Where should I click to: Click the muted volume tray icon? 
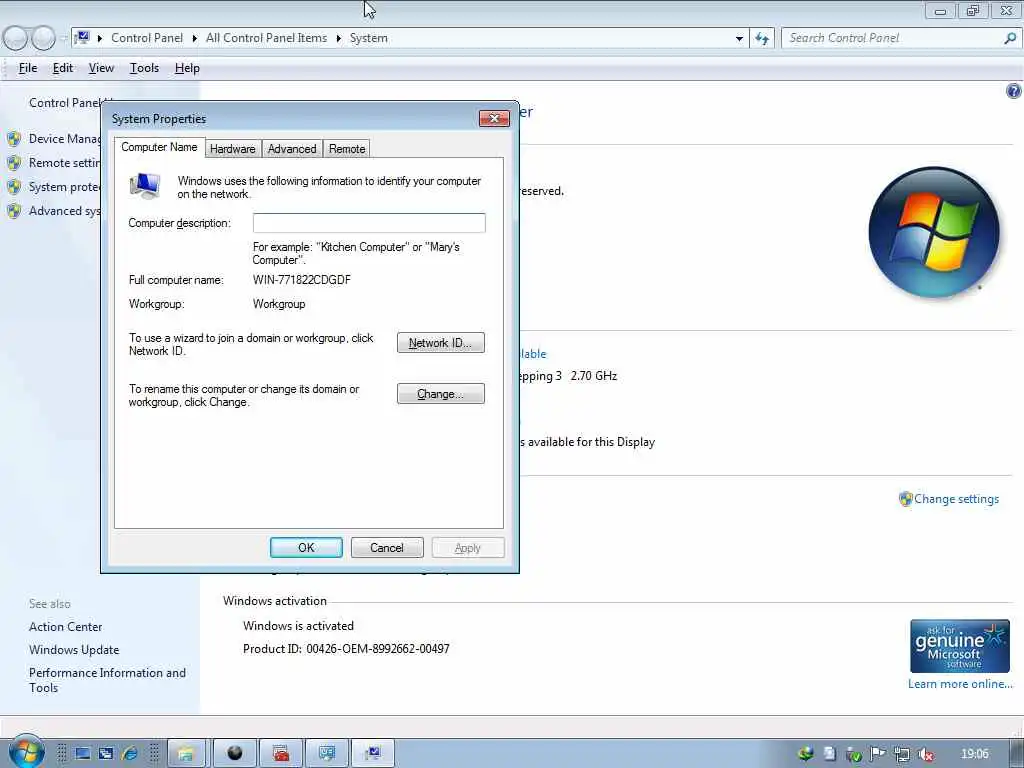(925, 755)
